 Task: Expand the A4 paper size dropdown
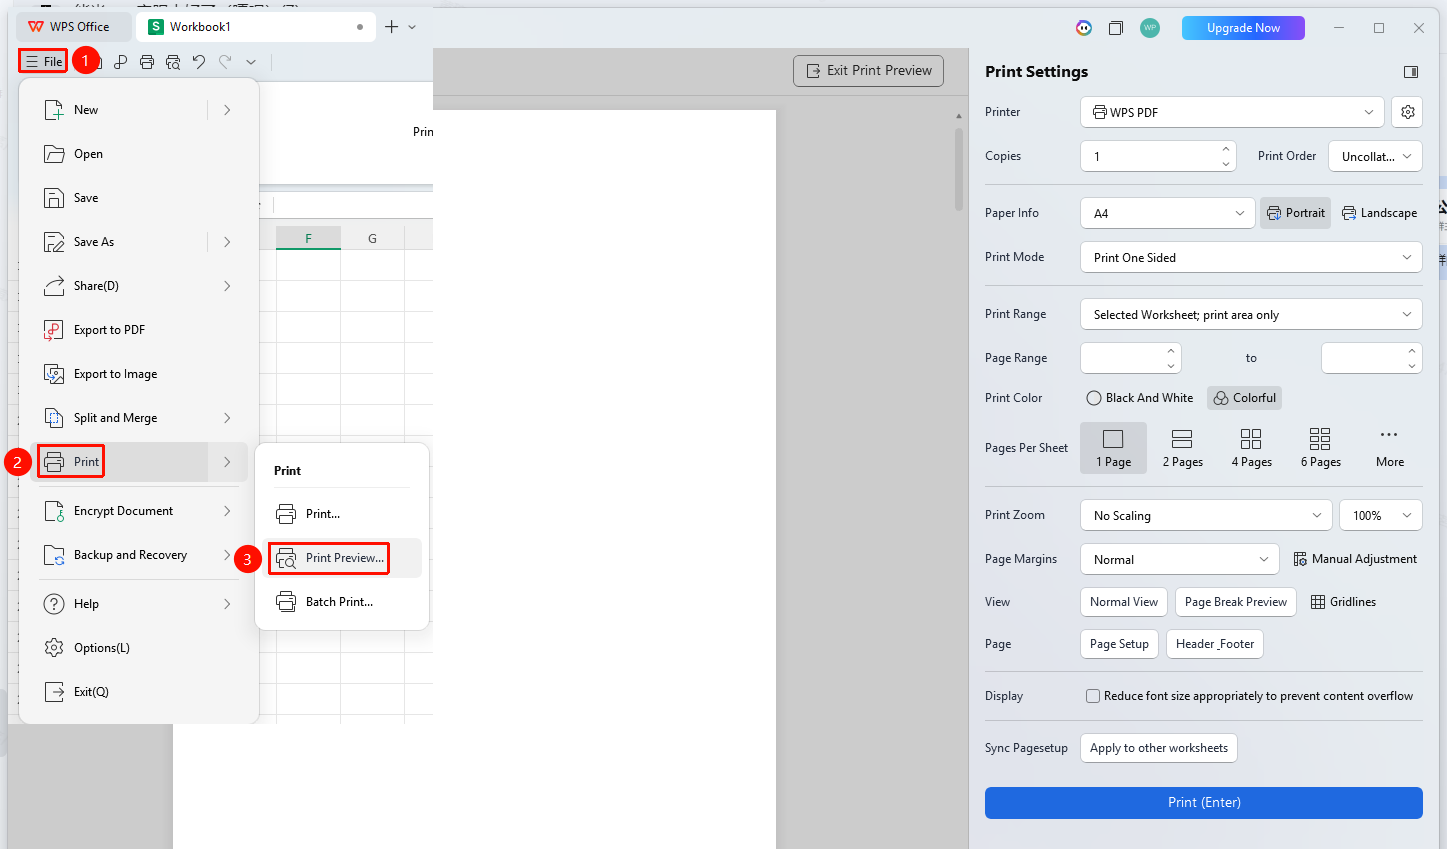click(x=1168, y=213)
